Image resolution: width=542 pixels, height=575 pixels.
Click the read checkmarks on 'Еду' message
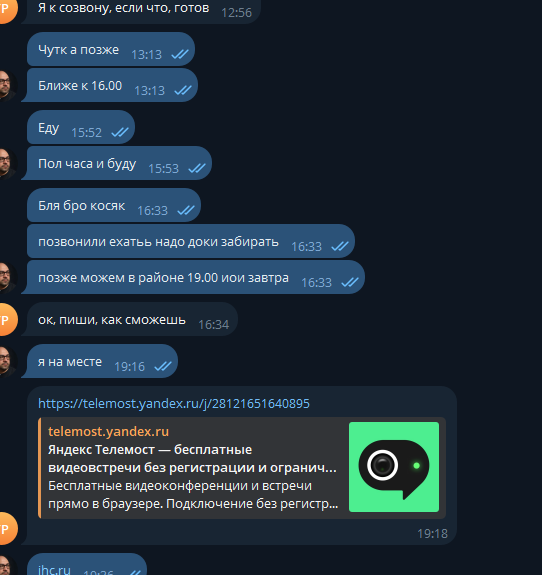(120, 132)
